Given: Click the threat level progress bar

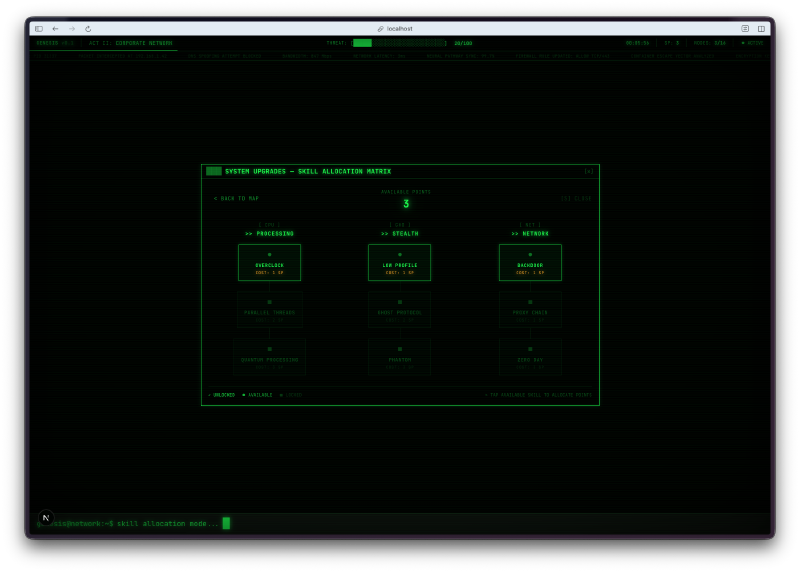Looking at the screenshot, I should click(x=400, y=43).
